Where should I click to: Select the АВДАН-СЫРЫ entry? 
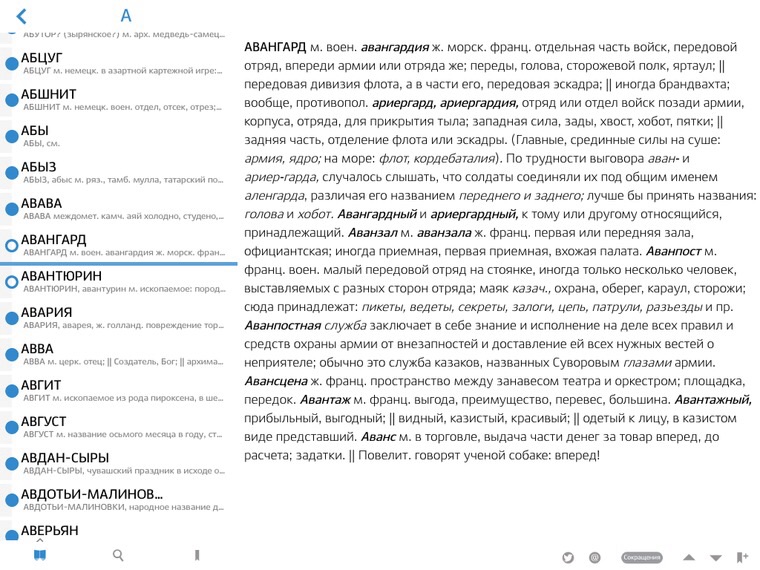(119, 463)
